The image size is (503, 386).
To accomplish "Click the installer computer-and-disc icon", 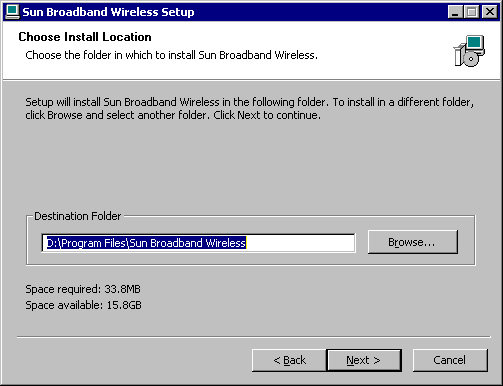I will pos(469,51).
